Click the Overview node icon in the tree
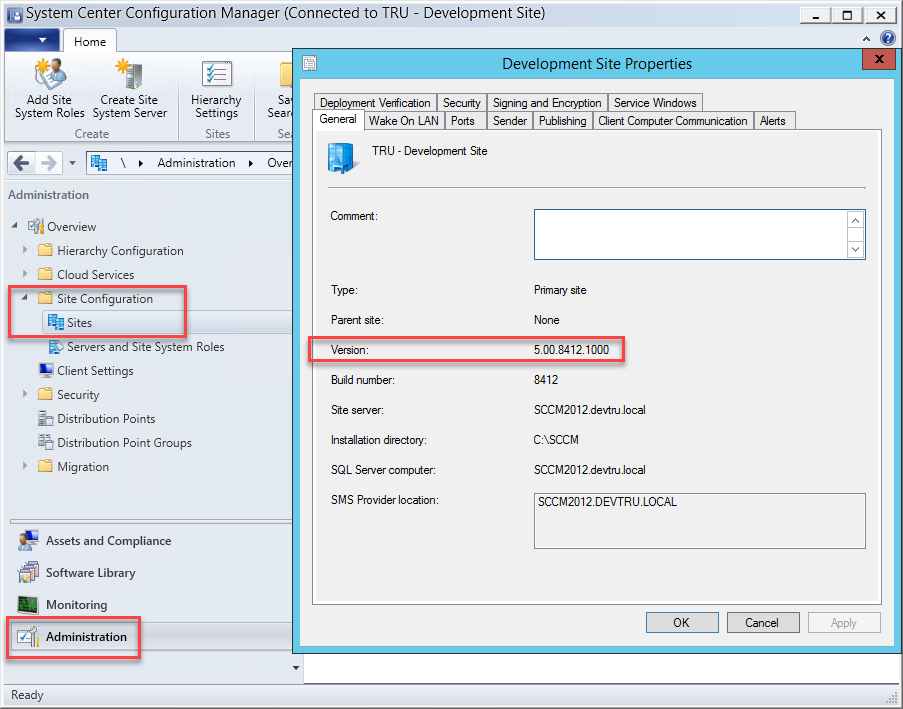 click(36, 226)
